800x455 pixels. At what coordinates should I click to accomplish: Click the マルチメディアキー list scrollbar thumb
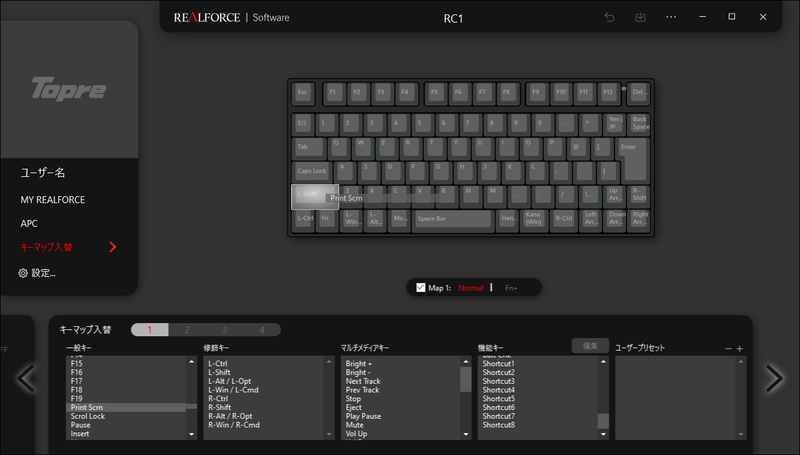point(466,380)
